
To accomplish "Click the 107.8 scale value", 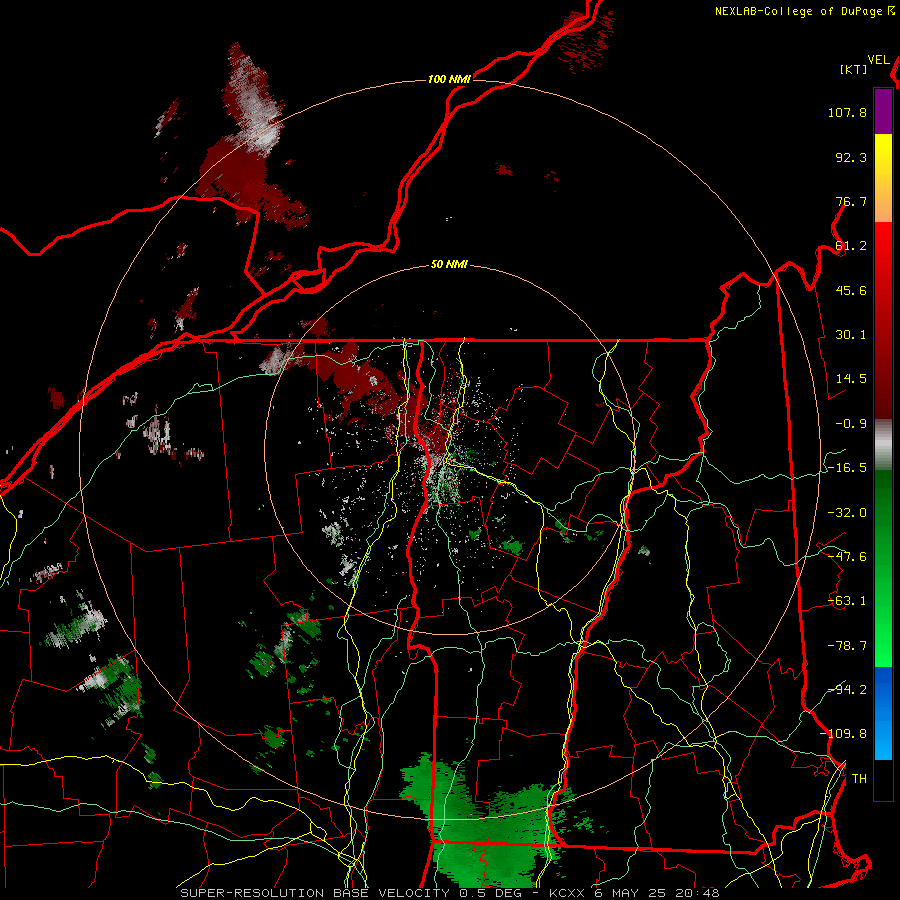I will [847, 112].
